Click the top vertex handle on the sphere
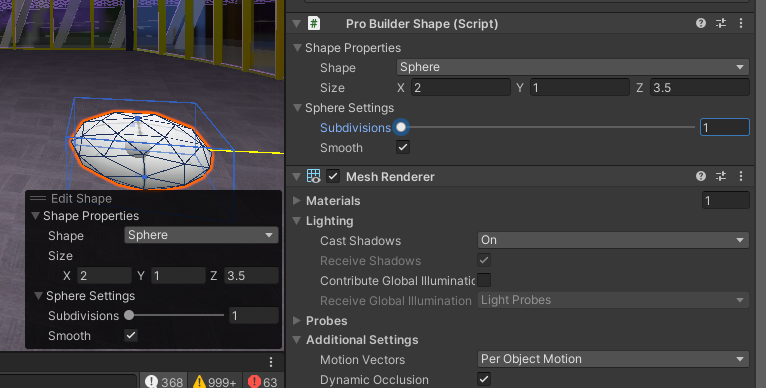Screen dimensions: 766x388 [x=138, y=118]
